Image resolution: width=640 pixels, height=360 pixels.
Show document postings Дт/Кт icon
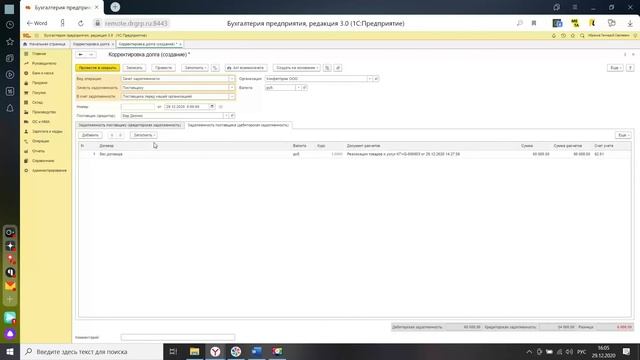pyautogui.click(x=215, y=68)
